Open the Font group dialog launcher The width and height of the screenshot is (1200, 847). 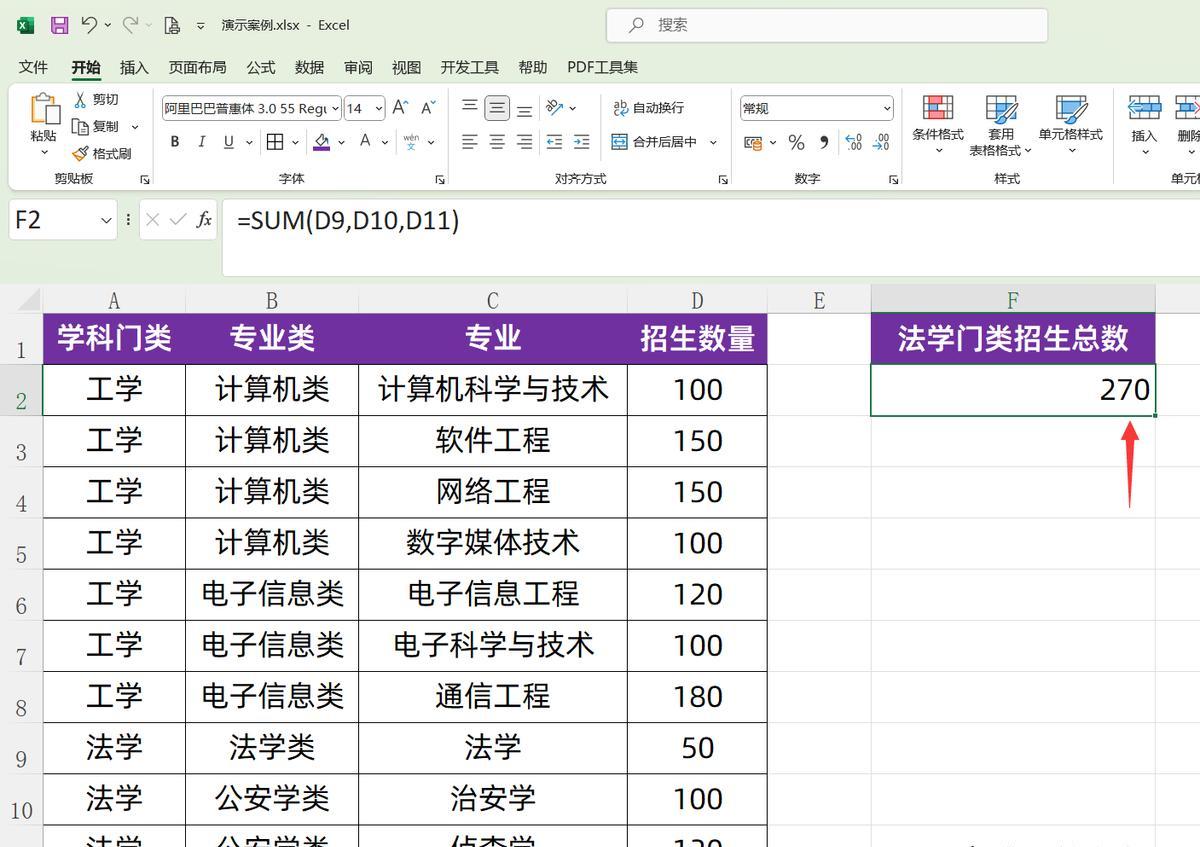point(440,180)
